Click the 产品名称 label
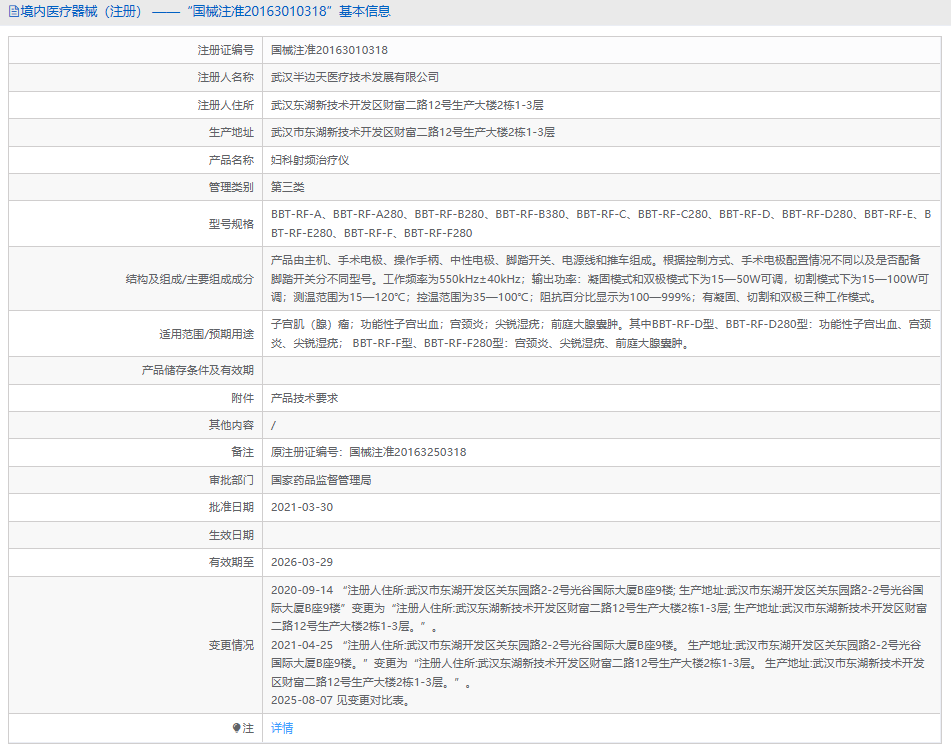The width and height of the screenshot is (951, 752). pyautogui.click(x=231, y=160)
